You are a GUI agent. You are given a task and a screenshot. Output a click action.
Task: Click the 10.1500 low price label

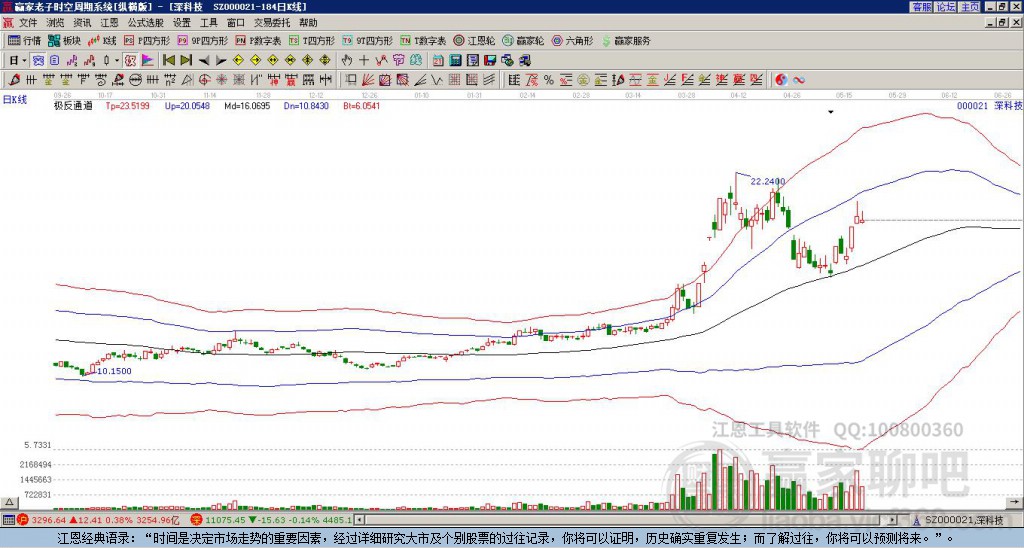coord(114,371)
